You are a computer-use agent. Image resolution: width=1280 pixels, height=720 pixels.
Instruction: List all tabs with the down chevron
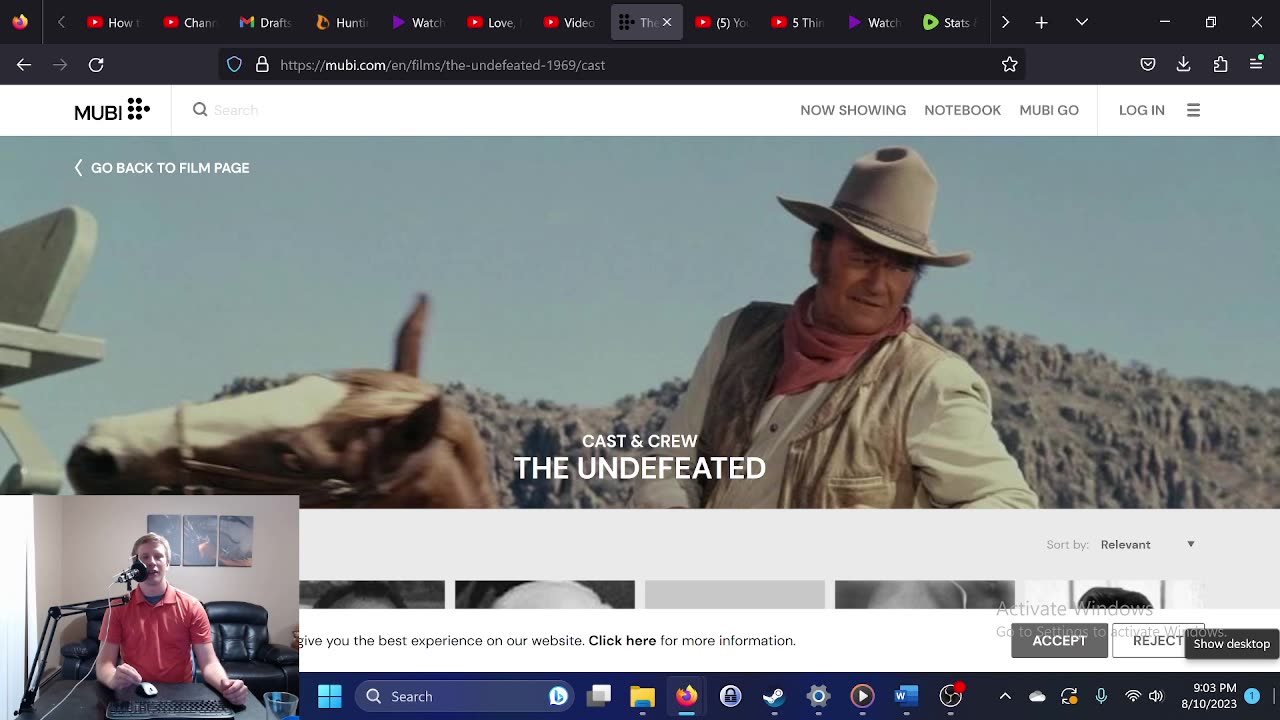[1082, 22]
